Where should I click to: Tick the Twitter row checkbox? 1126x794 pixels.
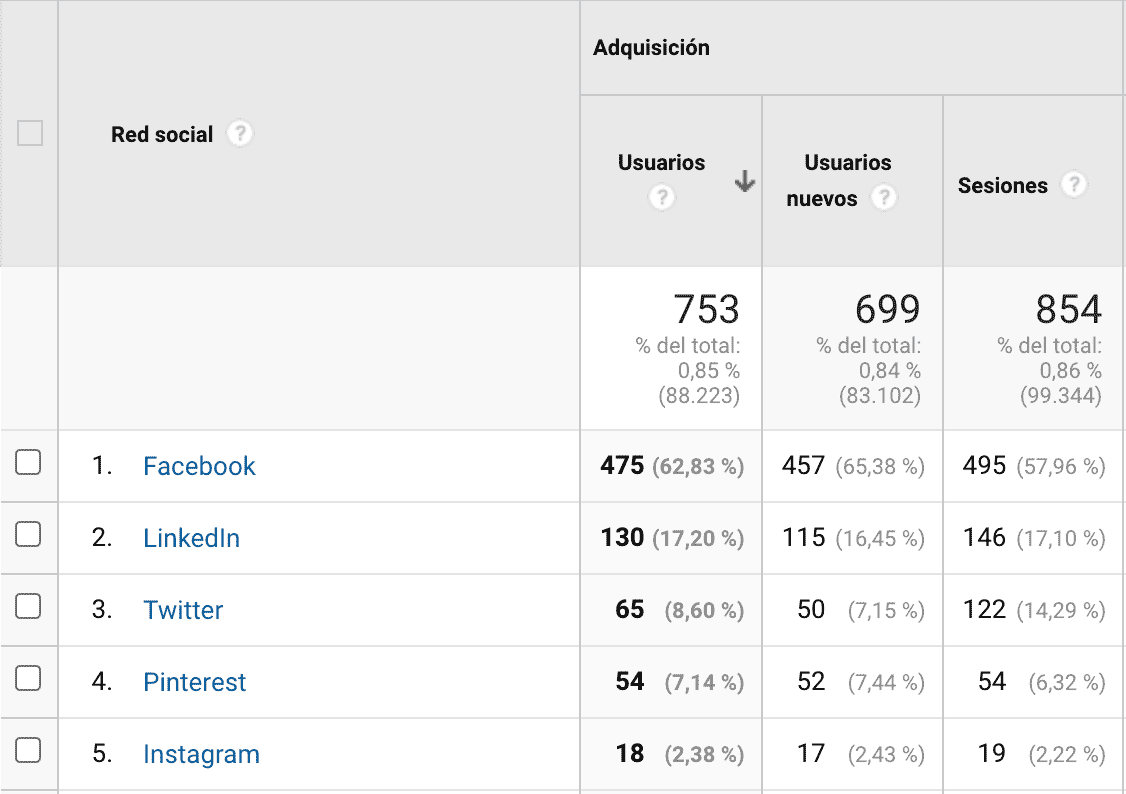pyautogui.click(x=28, y=606)
